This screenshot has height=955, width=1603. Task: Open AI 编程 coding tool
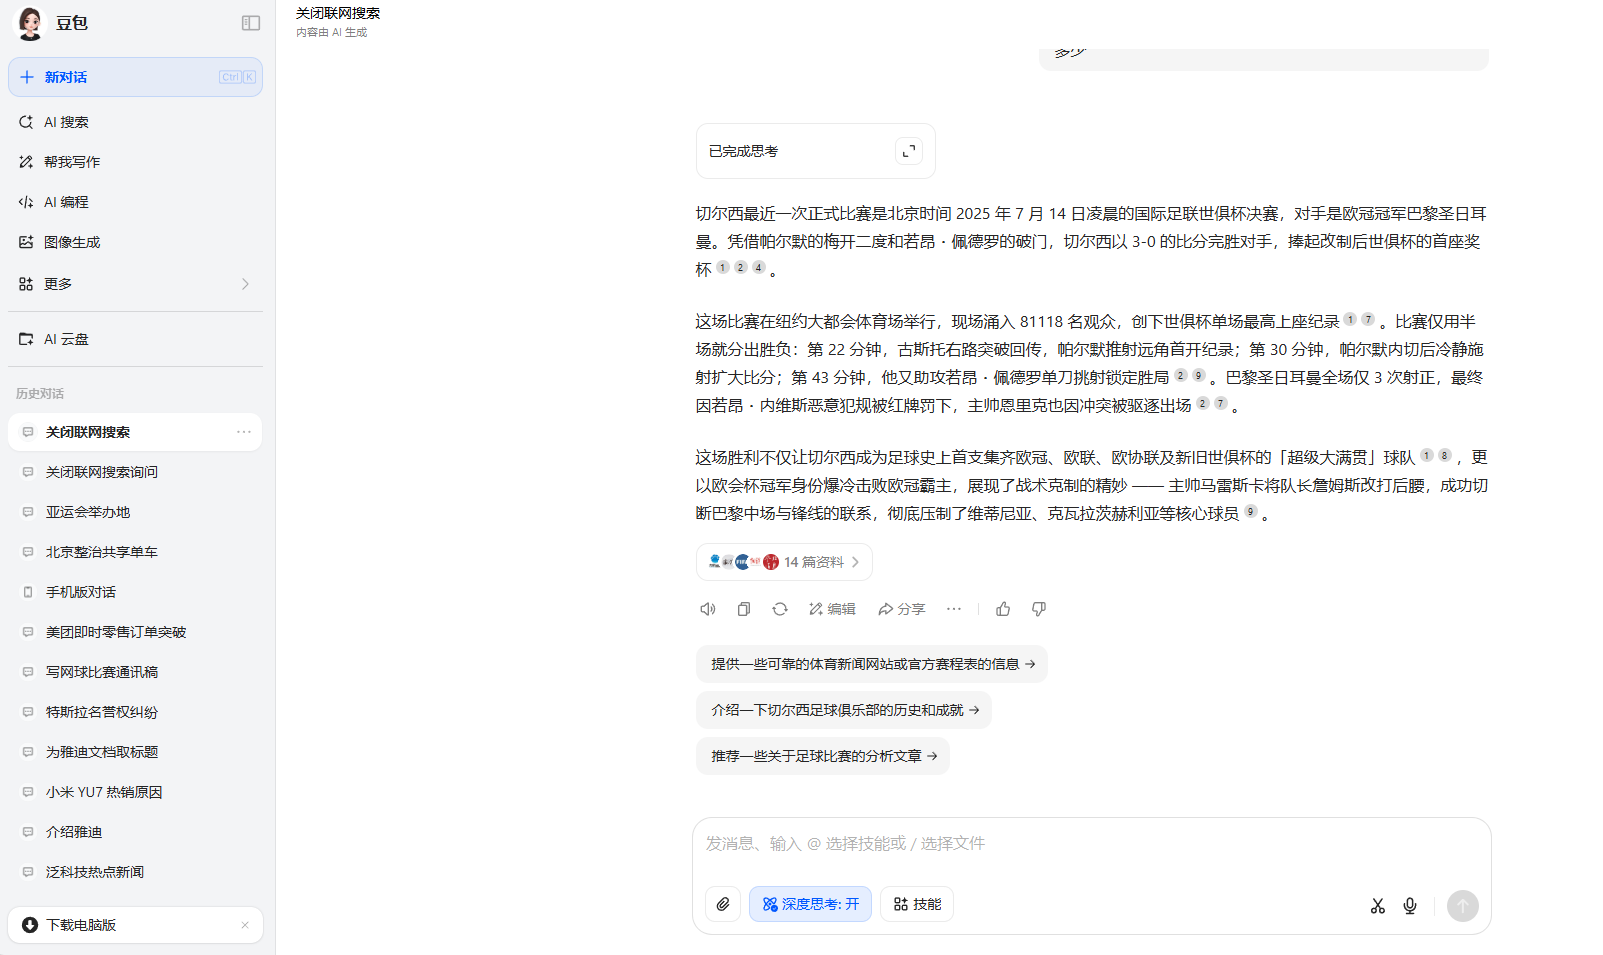(x=135, y=202)
